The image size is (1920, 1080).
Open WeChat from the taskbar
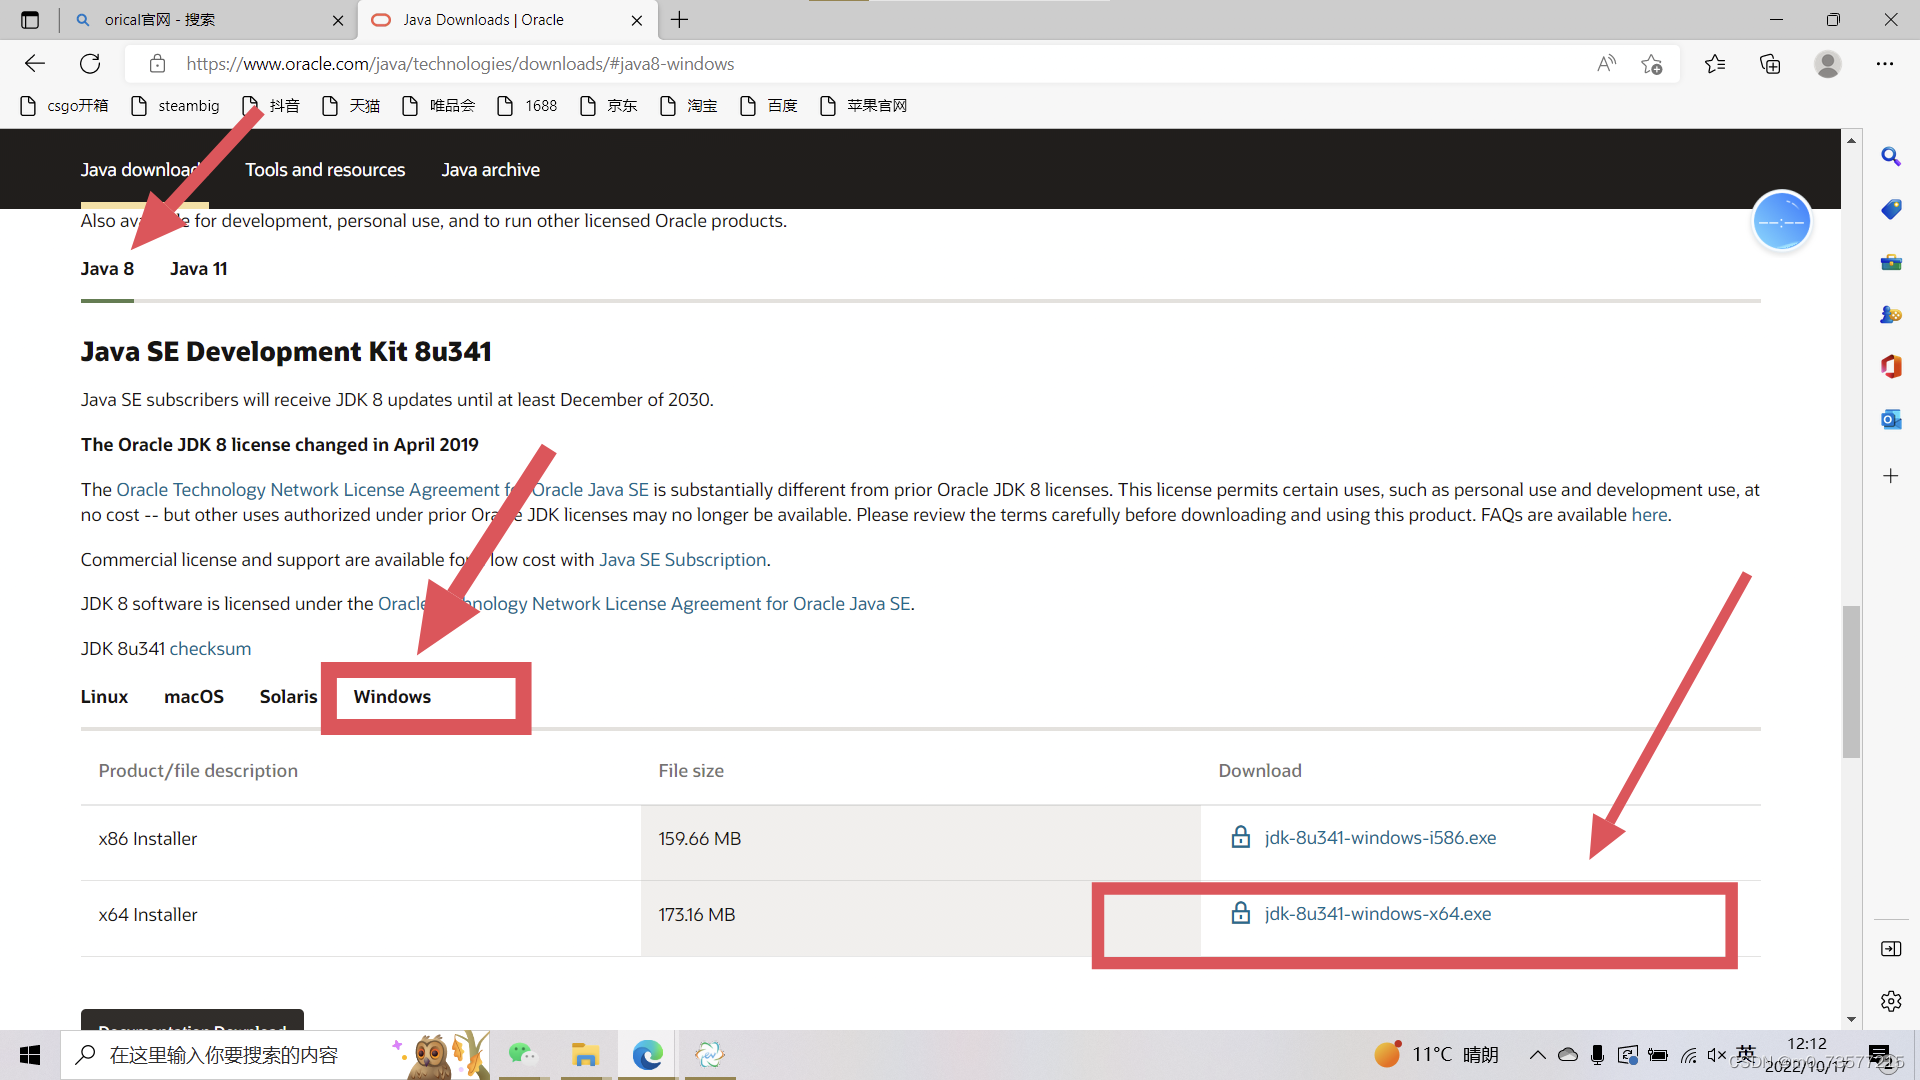tap(522, 1055)
